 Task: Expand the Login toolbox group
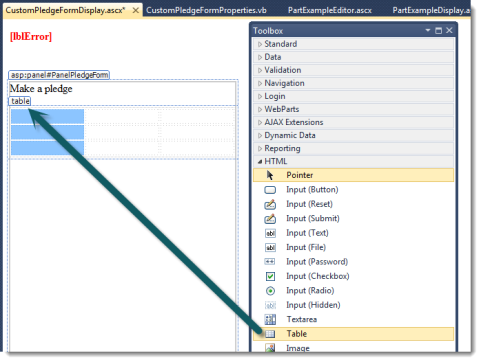260,96
